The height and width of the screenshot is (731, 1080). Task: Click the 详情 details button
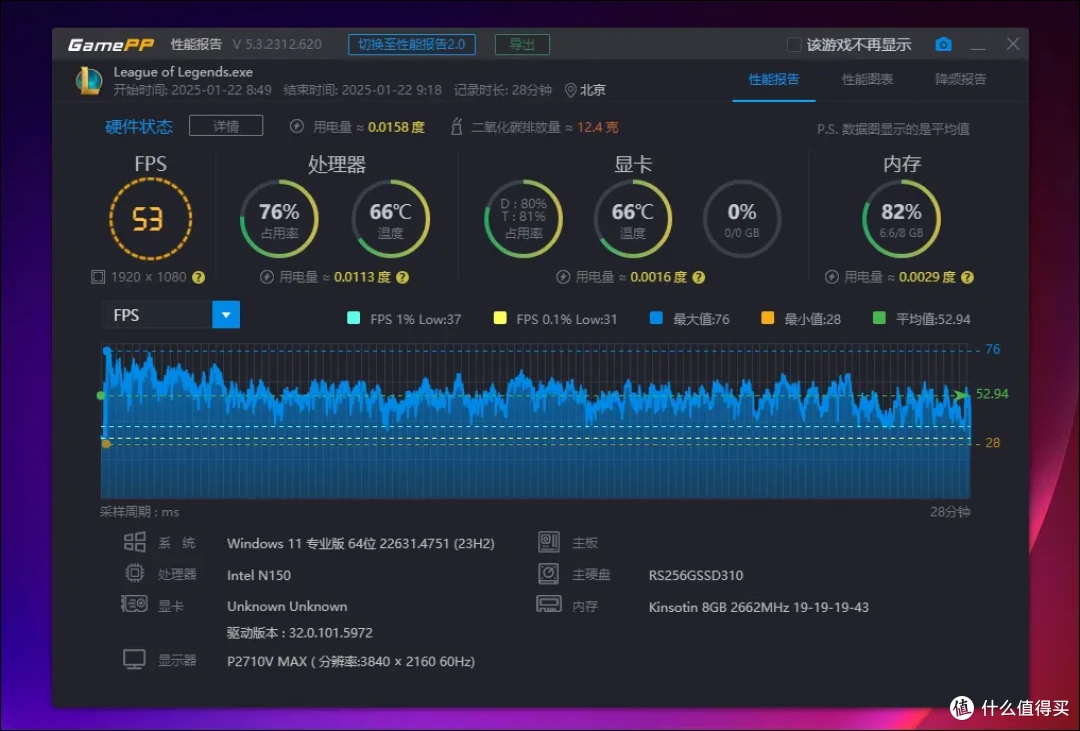tap(226, 126)
